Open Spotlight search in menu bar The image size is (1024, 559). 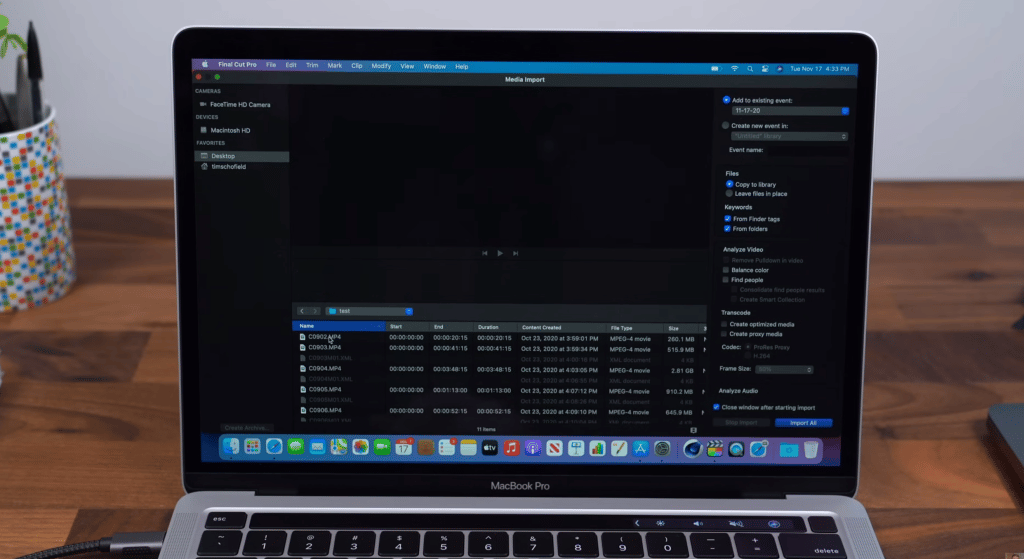pos(750,69)
